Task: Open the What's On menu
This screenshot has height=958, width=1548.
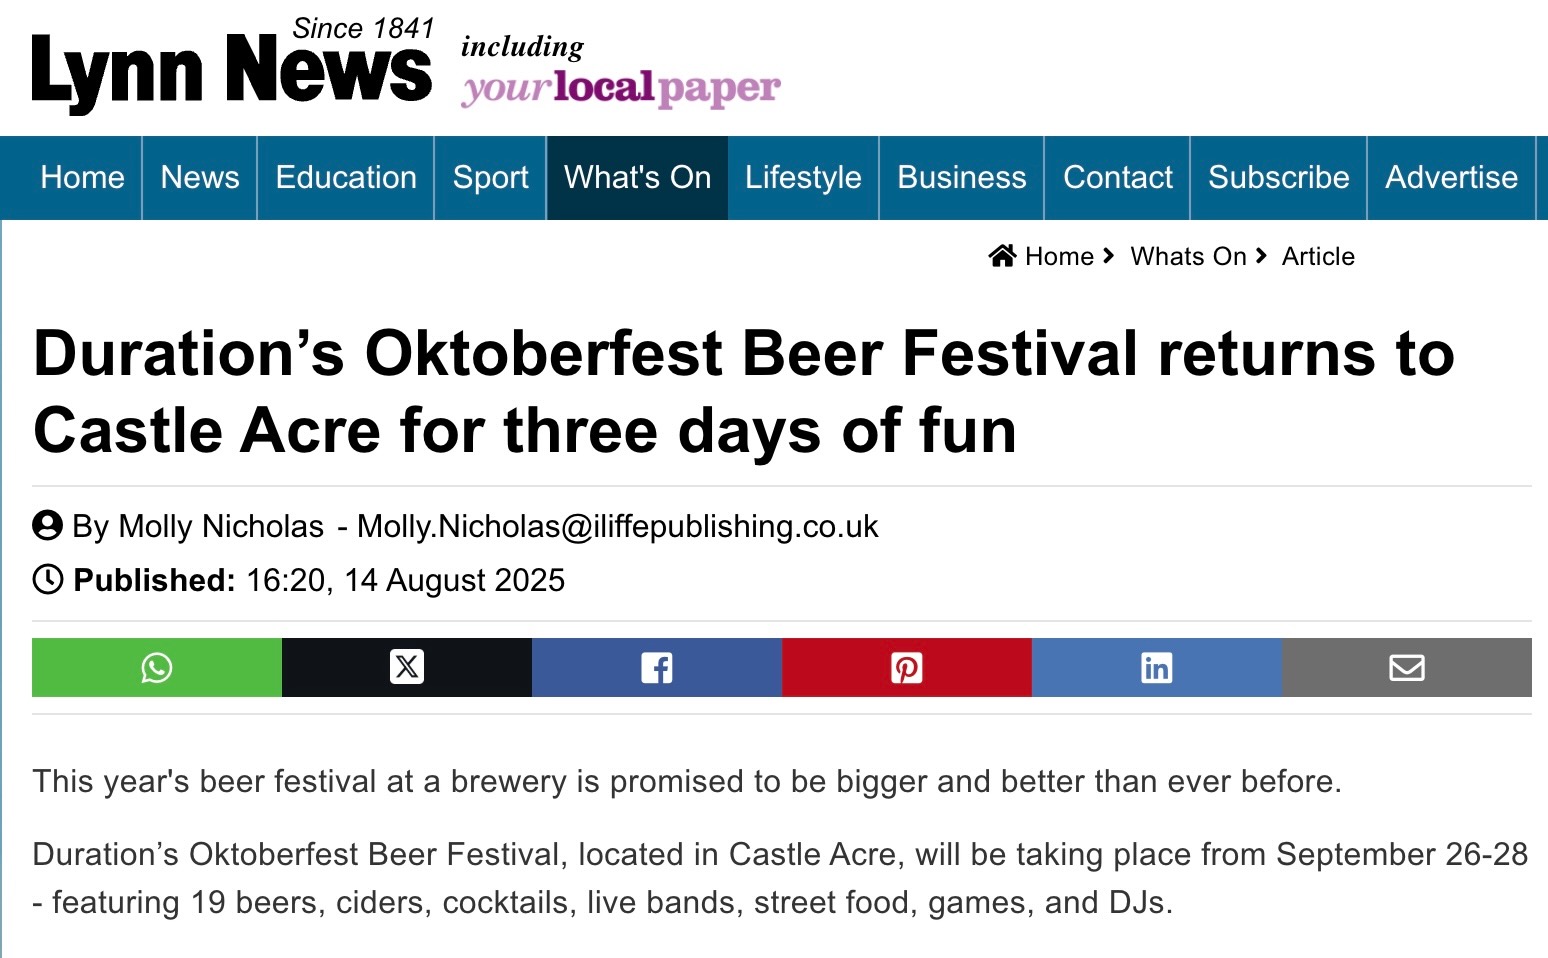Action: point(637,178)
